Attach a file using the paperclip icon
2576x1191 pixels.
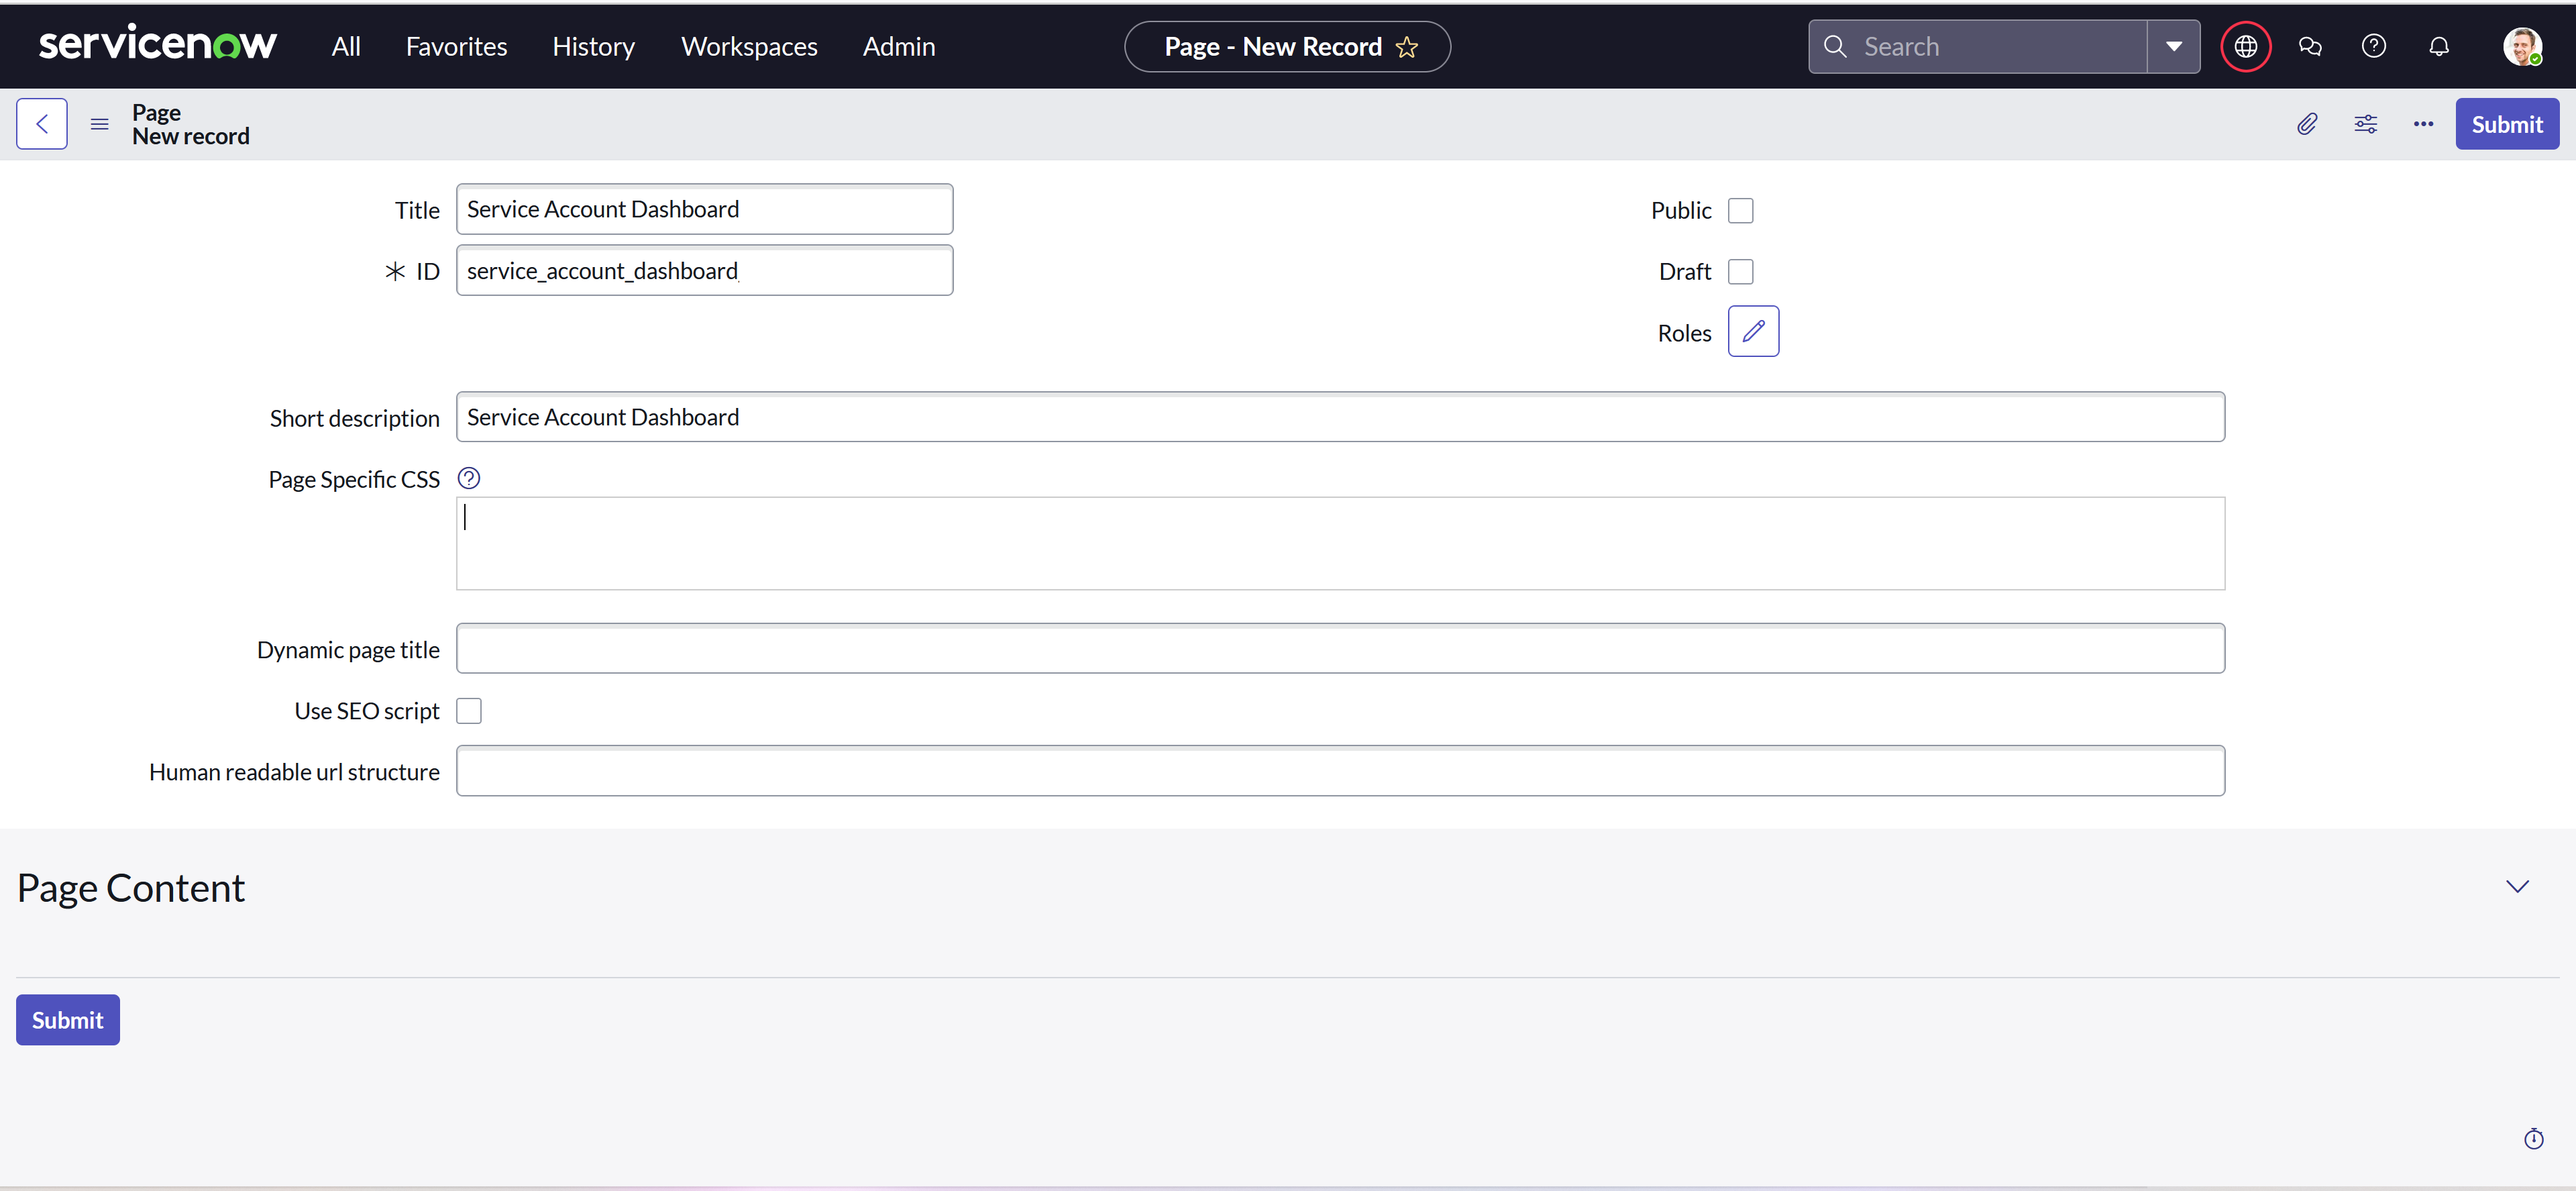tap(2307, 123)
